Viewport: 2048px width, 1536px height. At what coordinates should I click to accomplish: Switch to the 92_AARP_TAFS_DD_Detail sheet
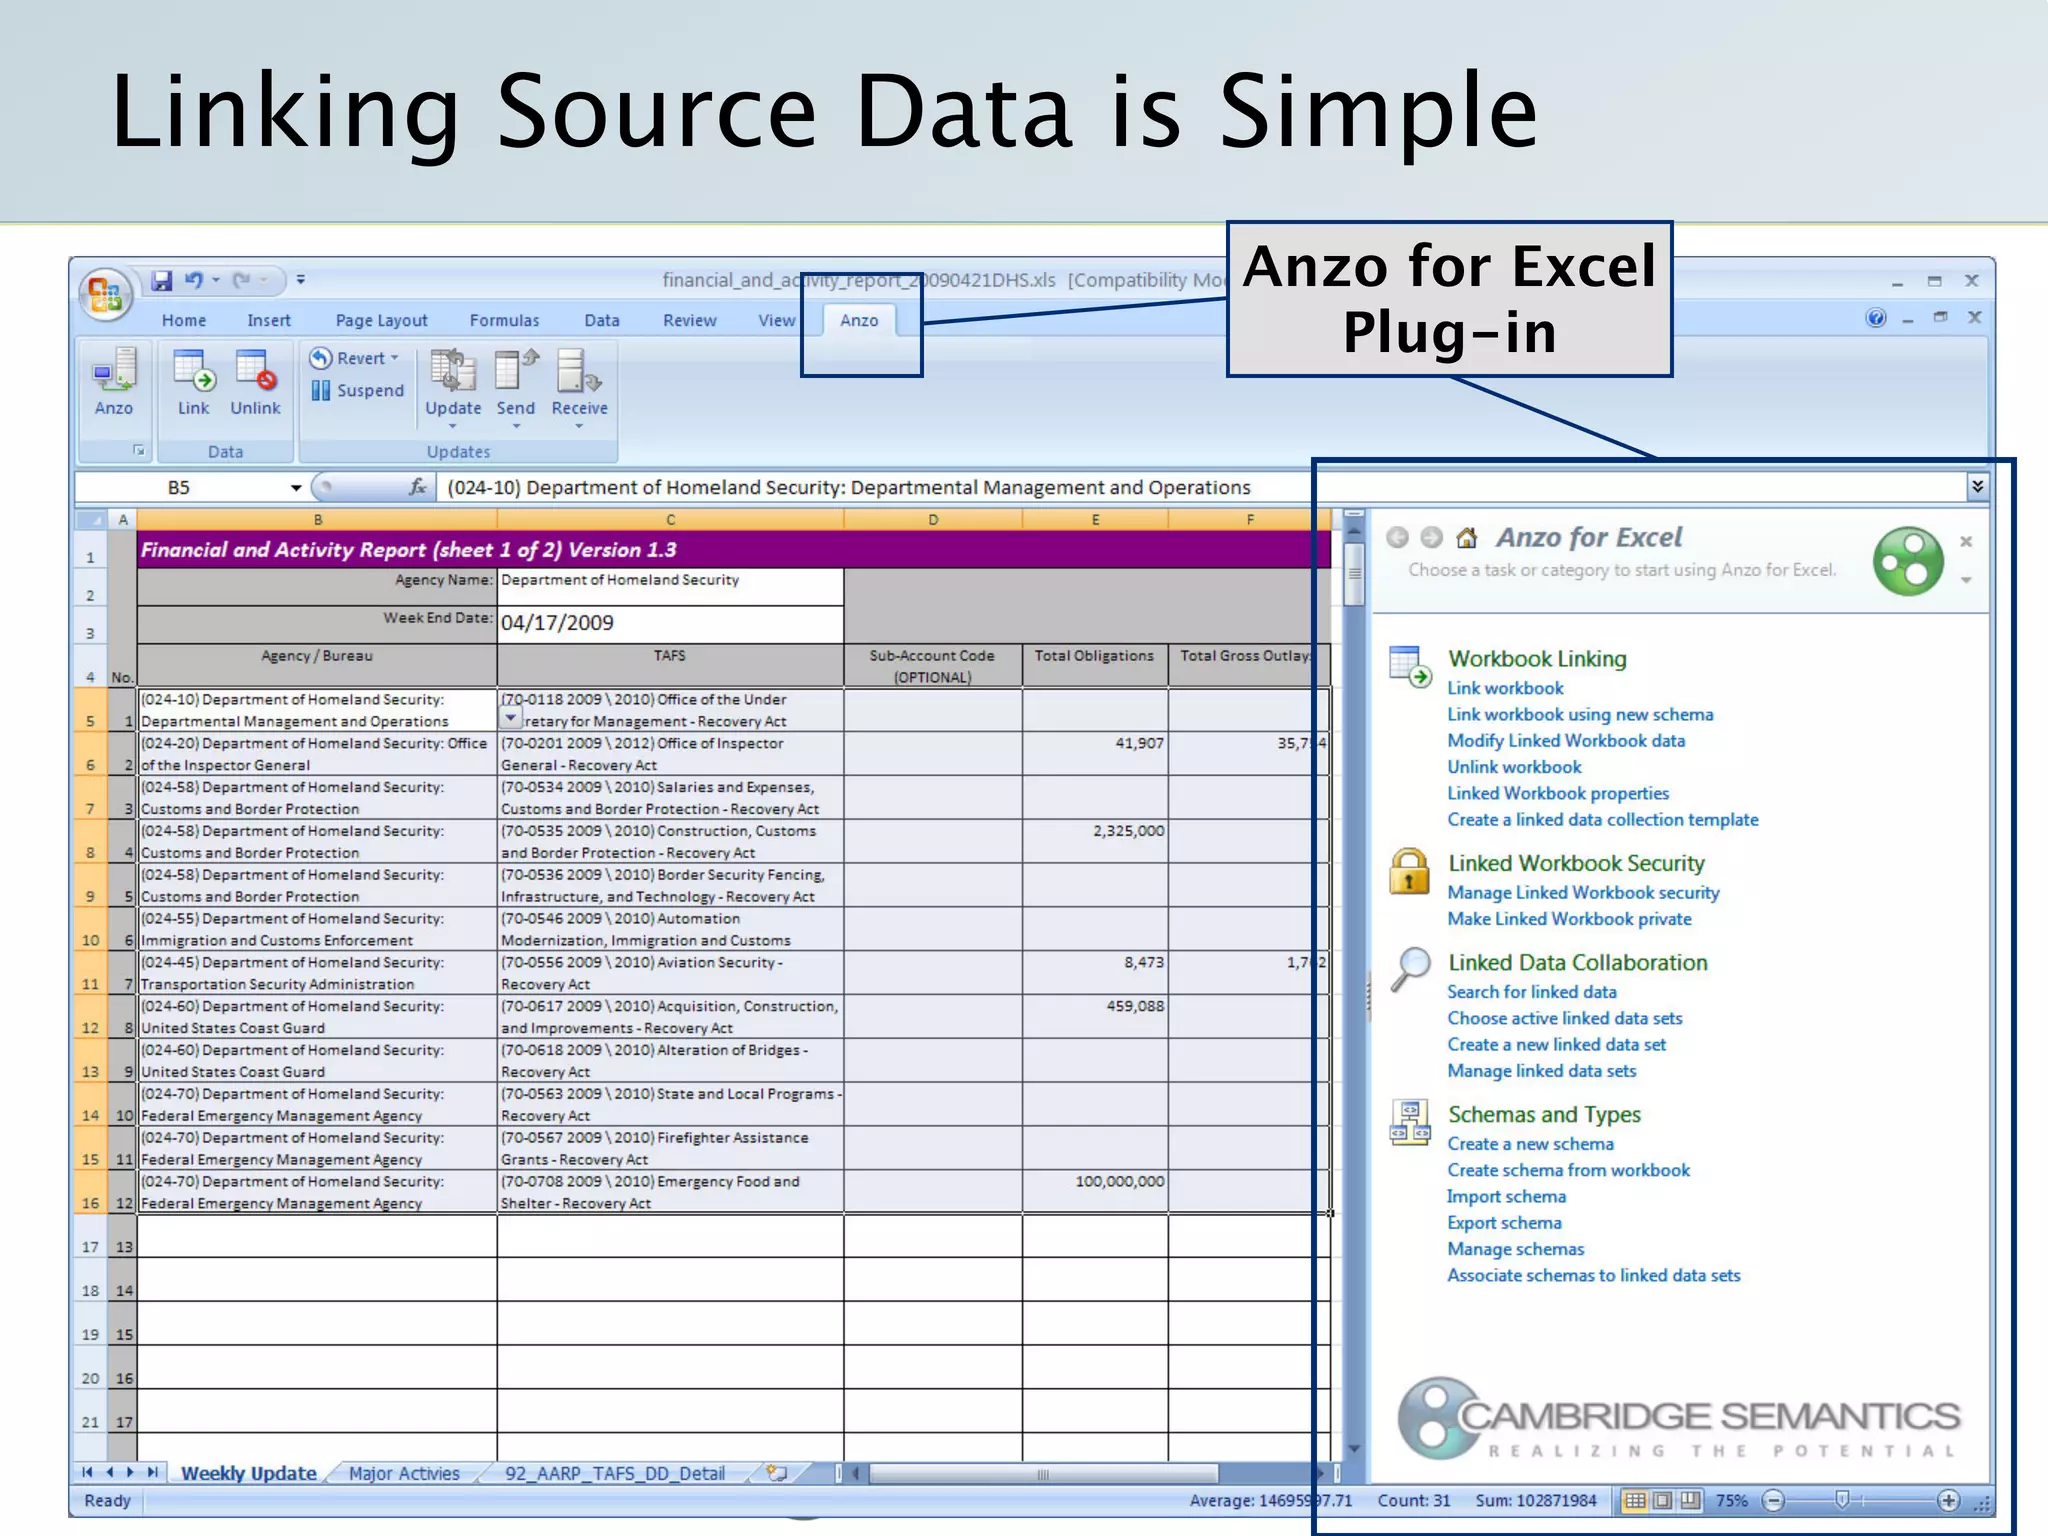pyautogui.click(x=615, y=1473)
